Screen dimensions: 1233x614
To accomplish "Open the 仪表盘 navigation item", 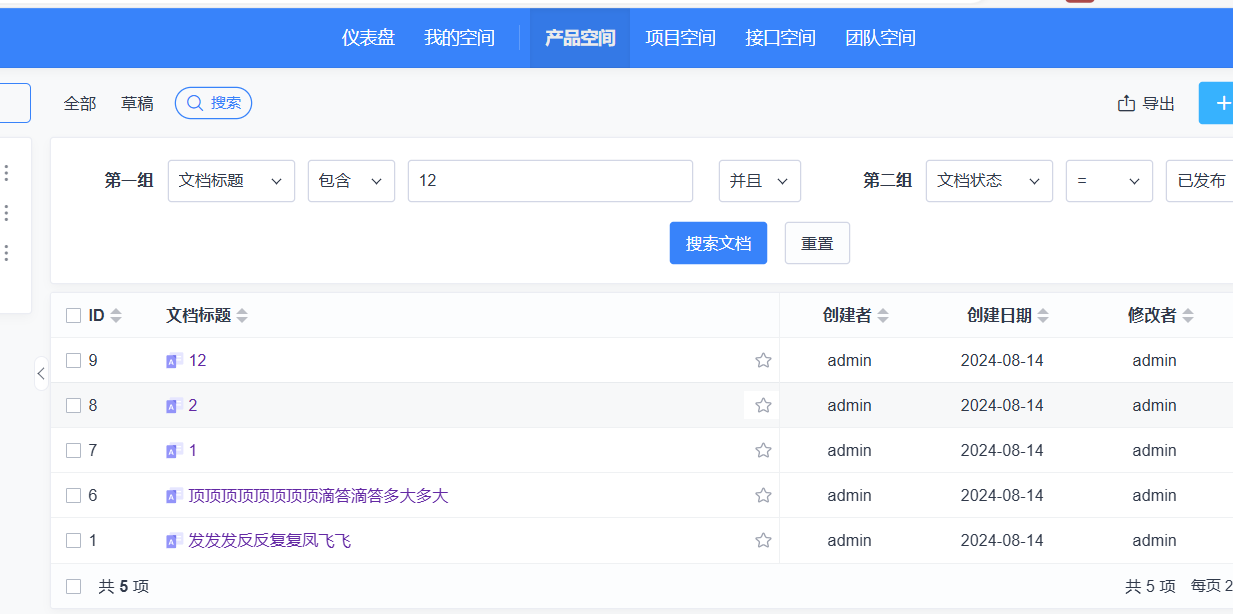I will tap(368, 38).
